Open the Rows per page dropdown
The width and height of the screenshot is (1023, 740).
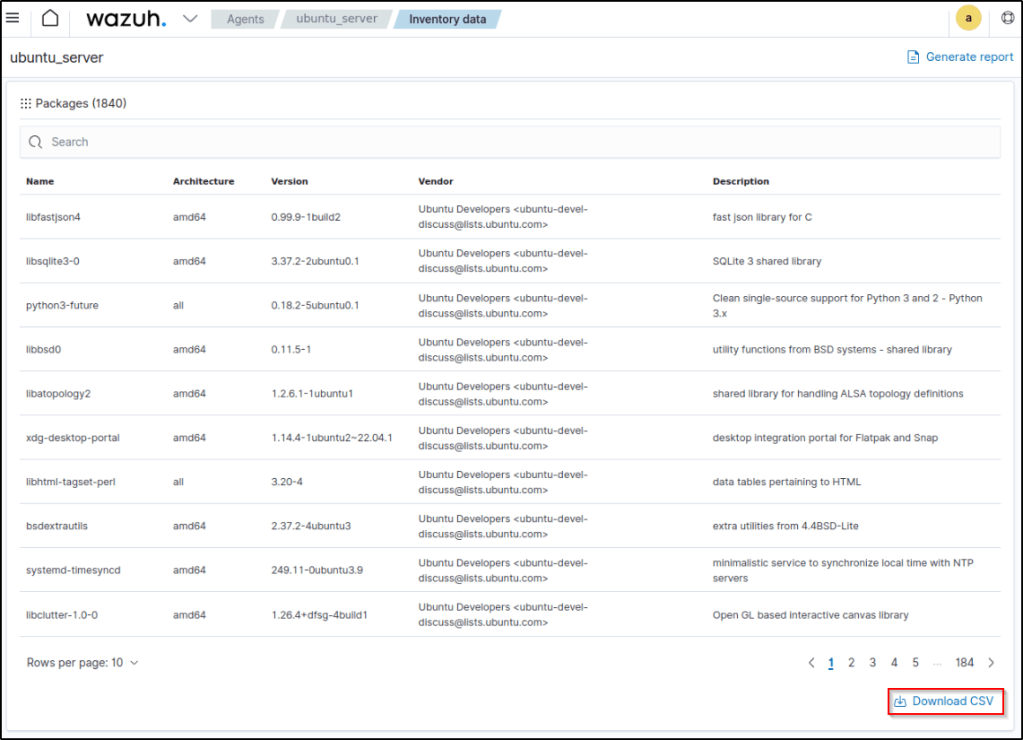click(x=83, y=662)
